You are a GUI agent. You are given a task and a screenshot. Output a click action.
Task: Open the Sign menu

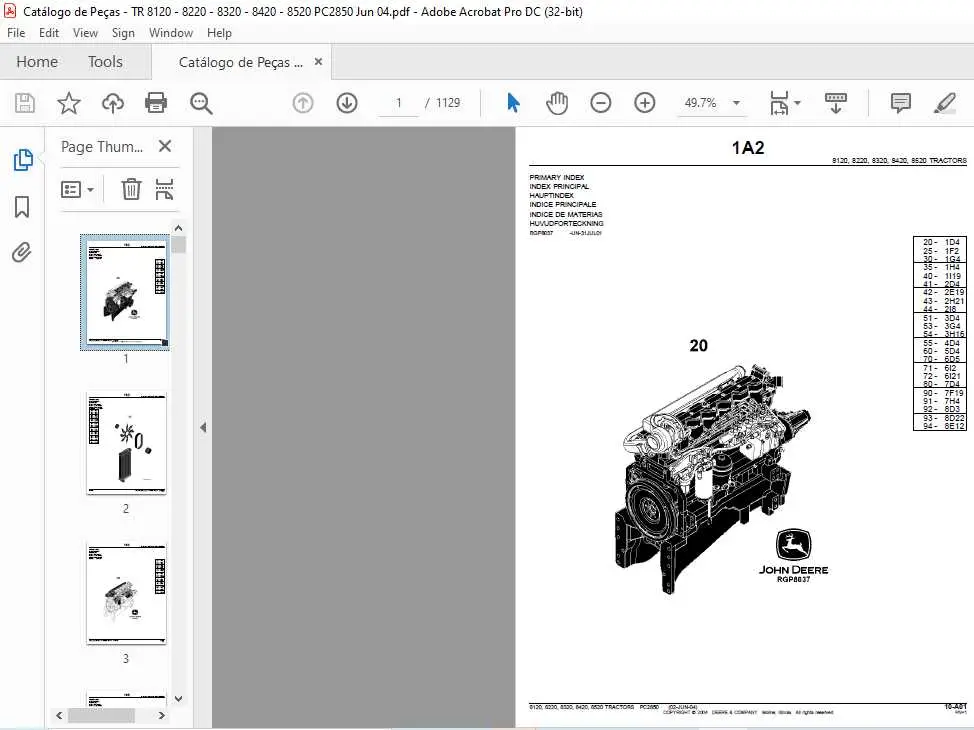tap(123, 33)
